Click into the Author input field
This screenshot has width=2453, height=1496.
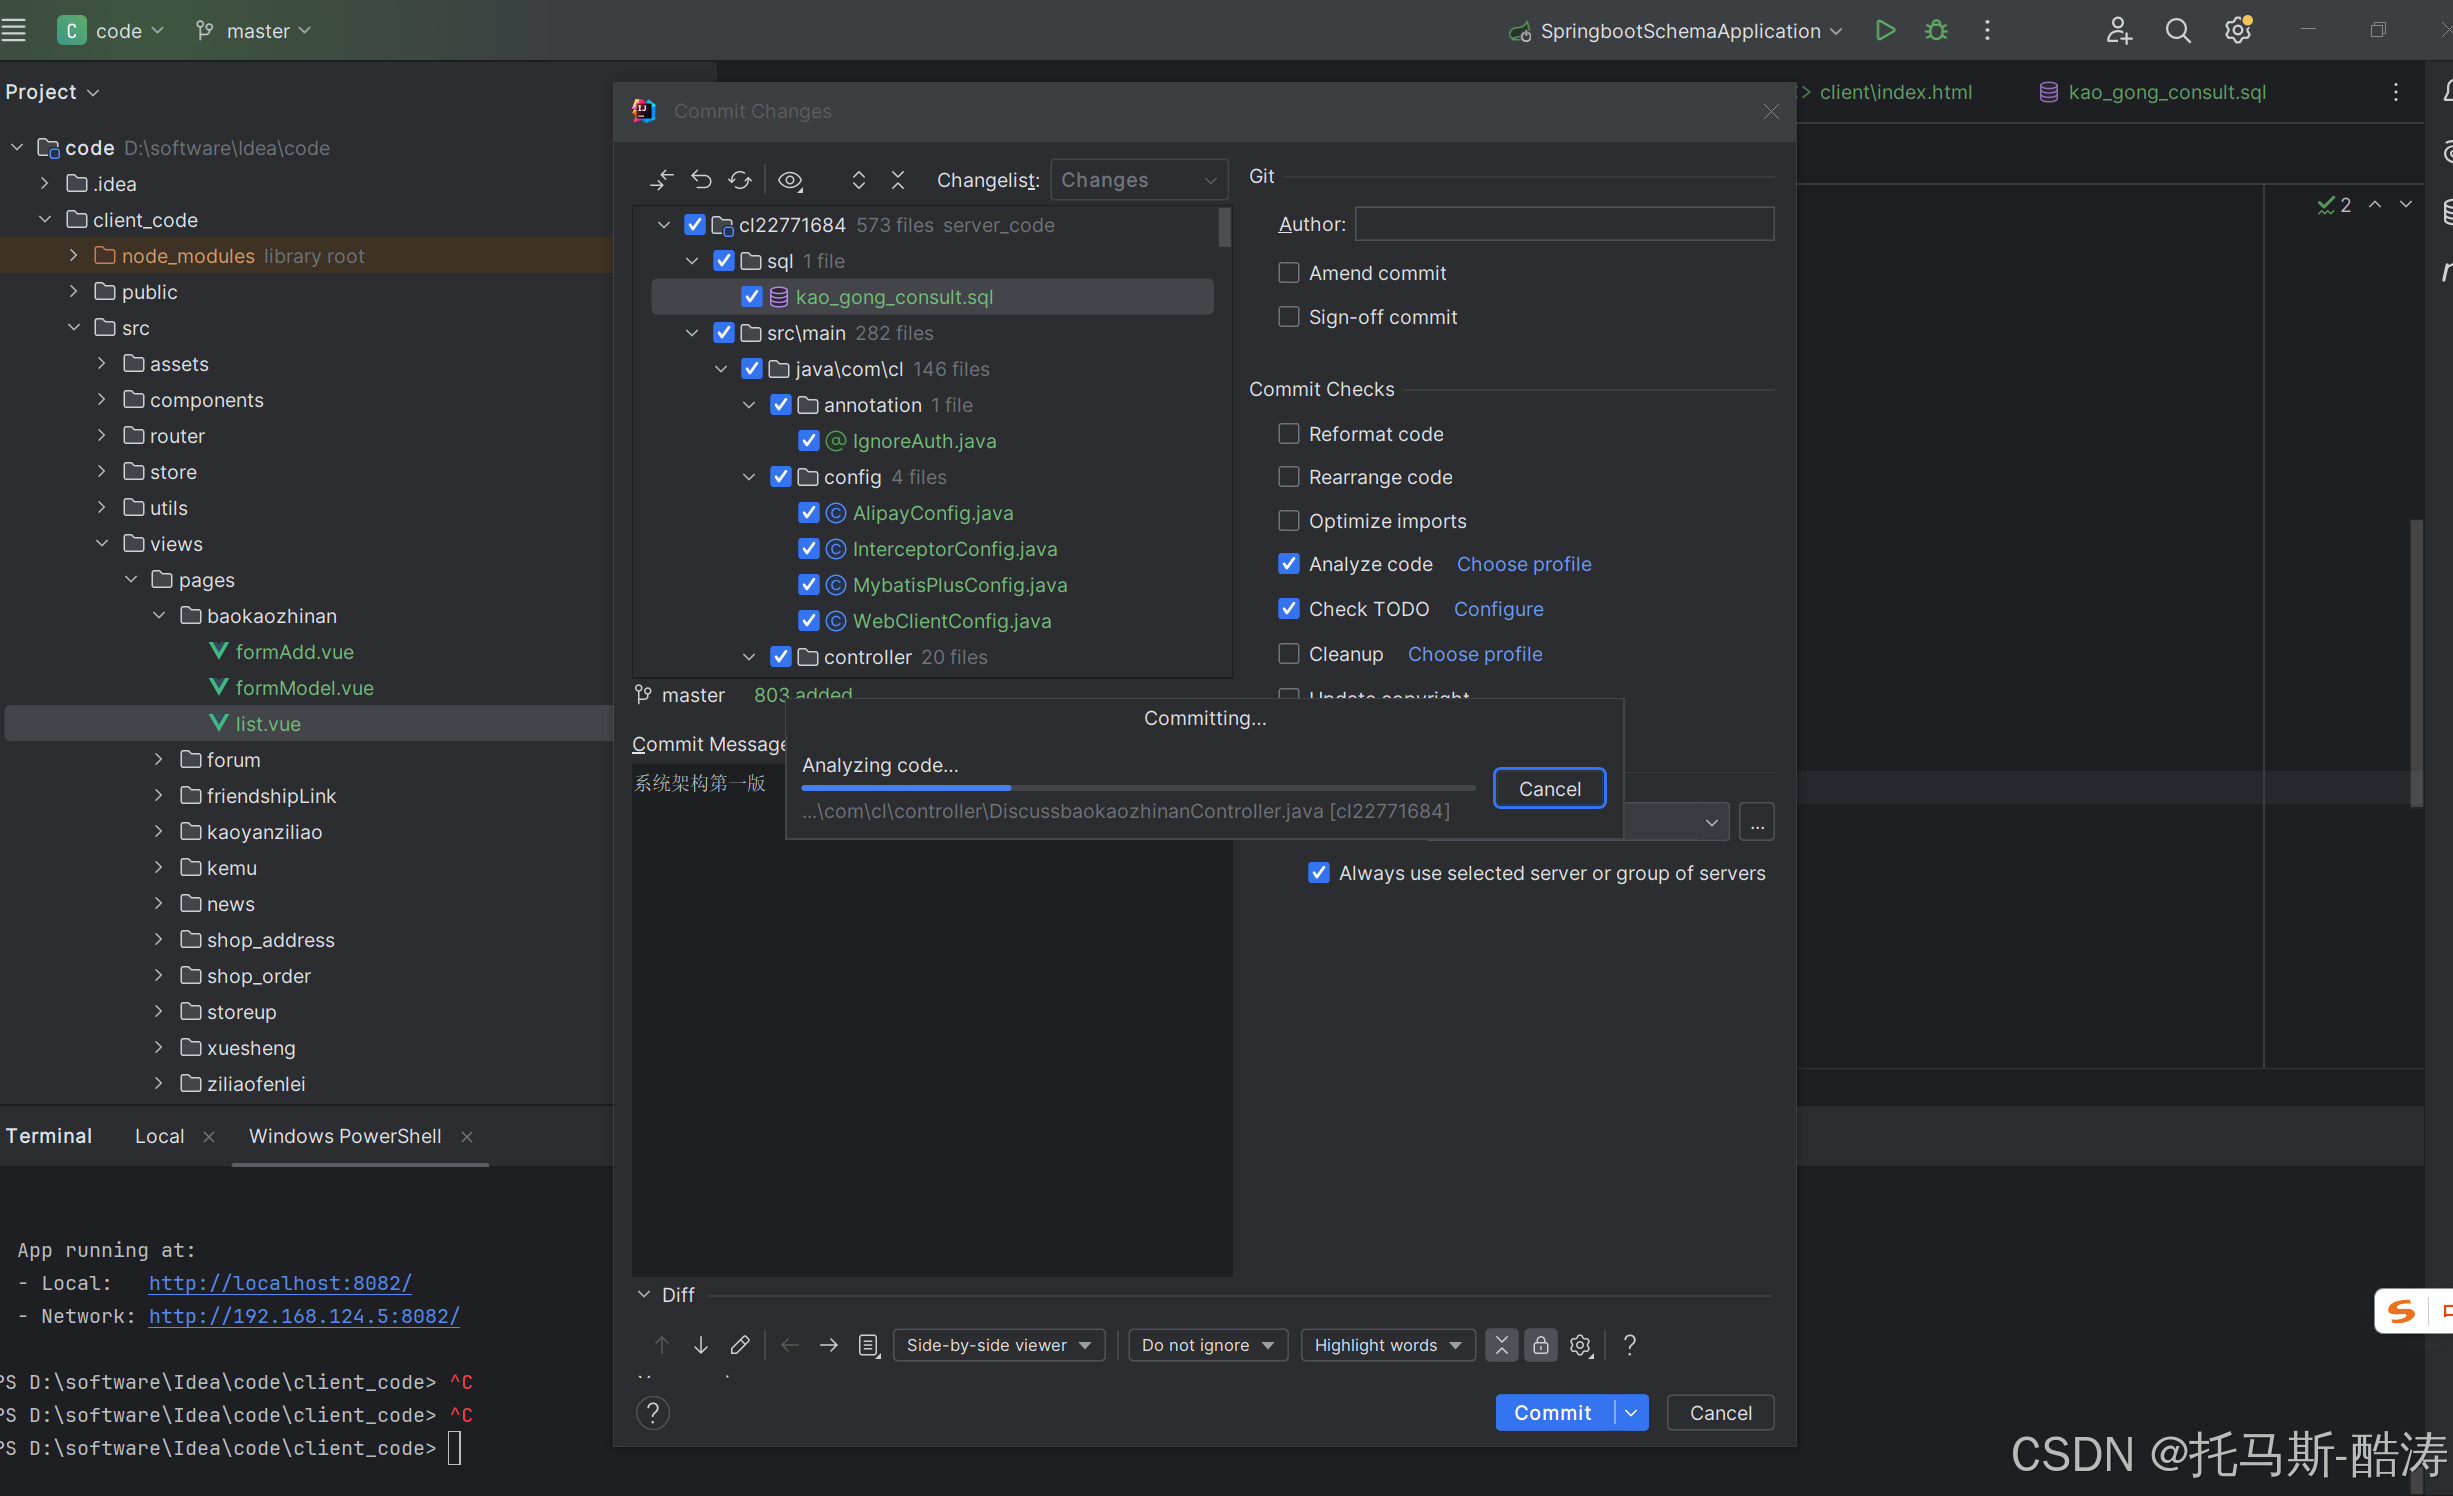[x=1564, y=224]
